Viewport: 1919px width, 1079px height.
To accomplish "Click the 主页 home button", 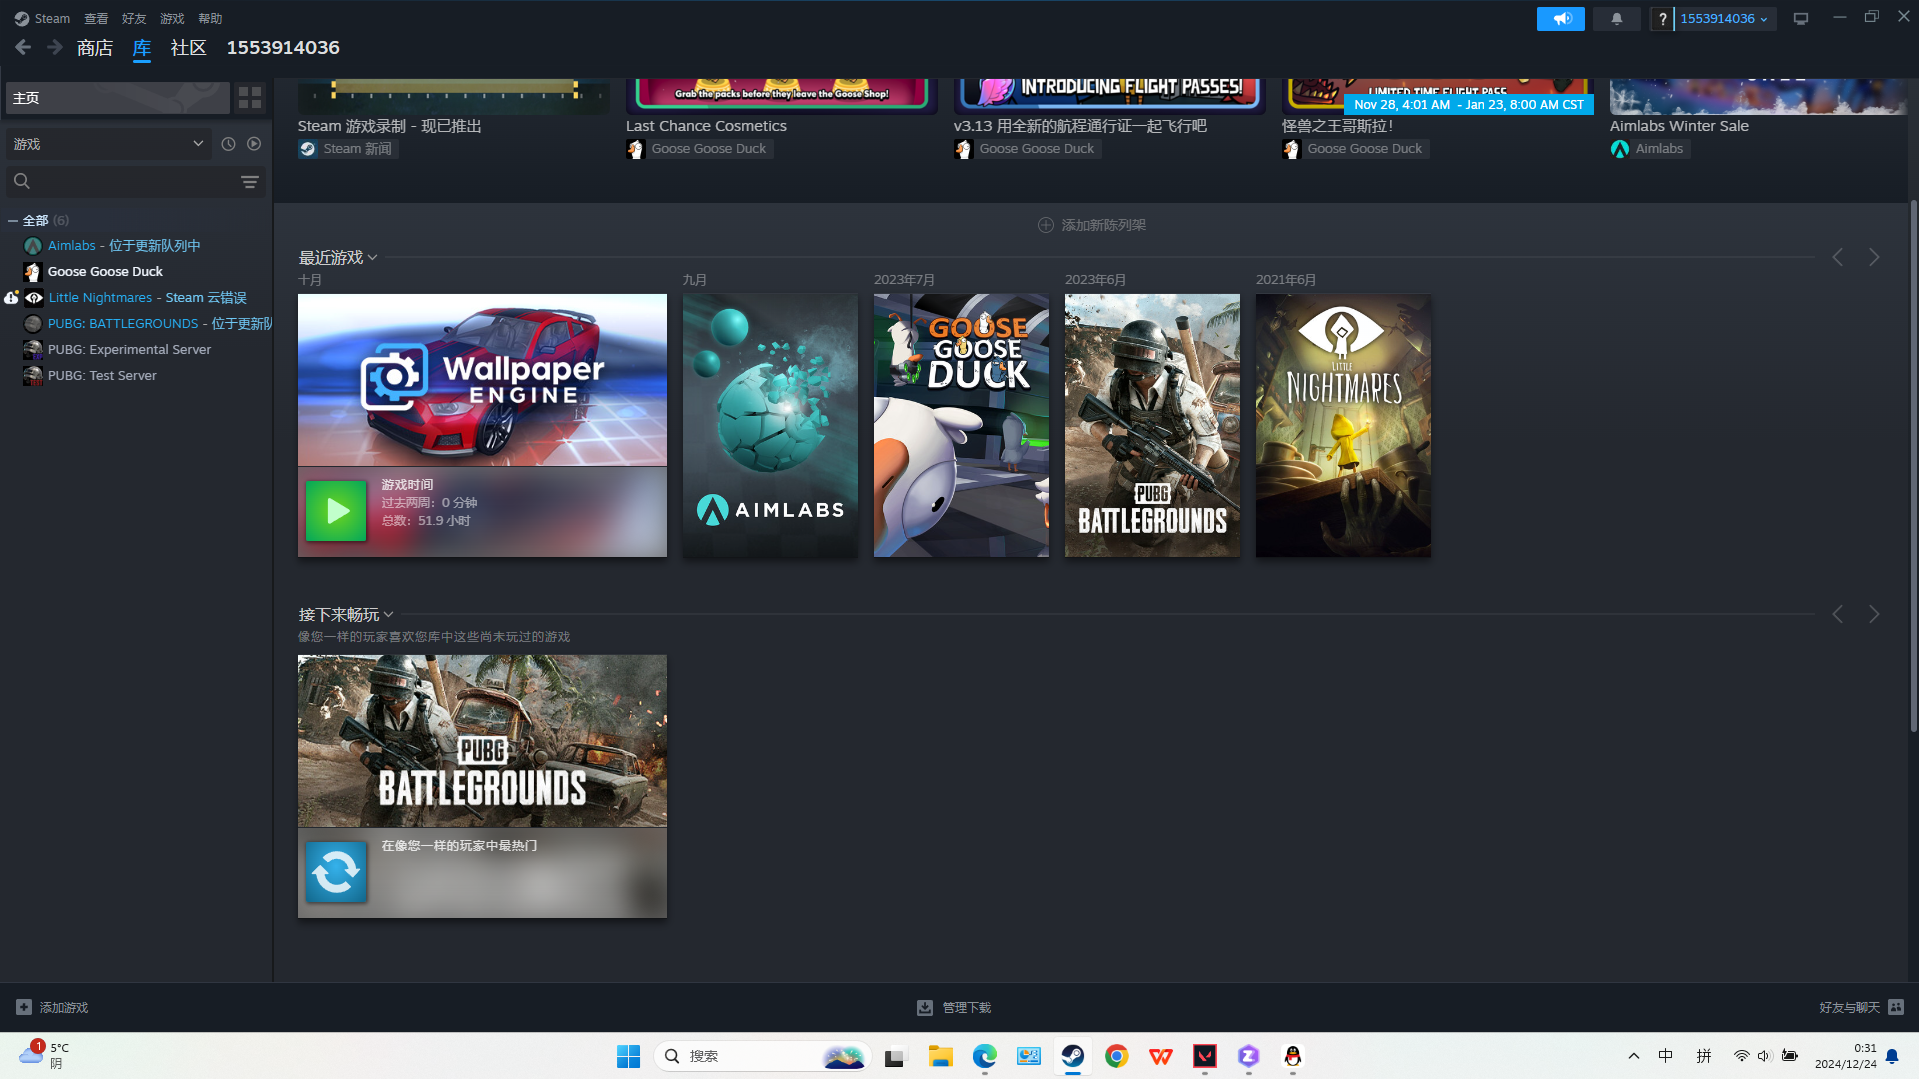I will click(118, 97).
